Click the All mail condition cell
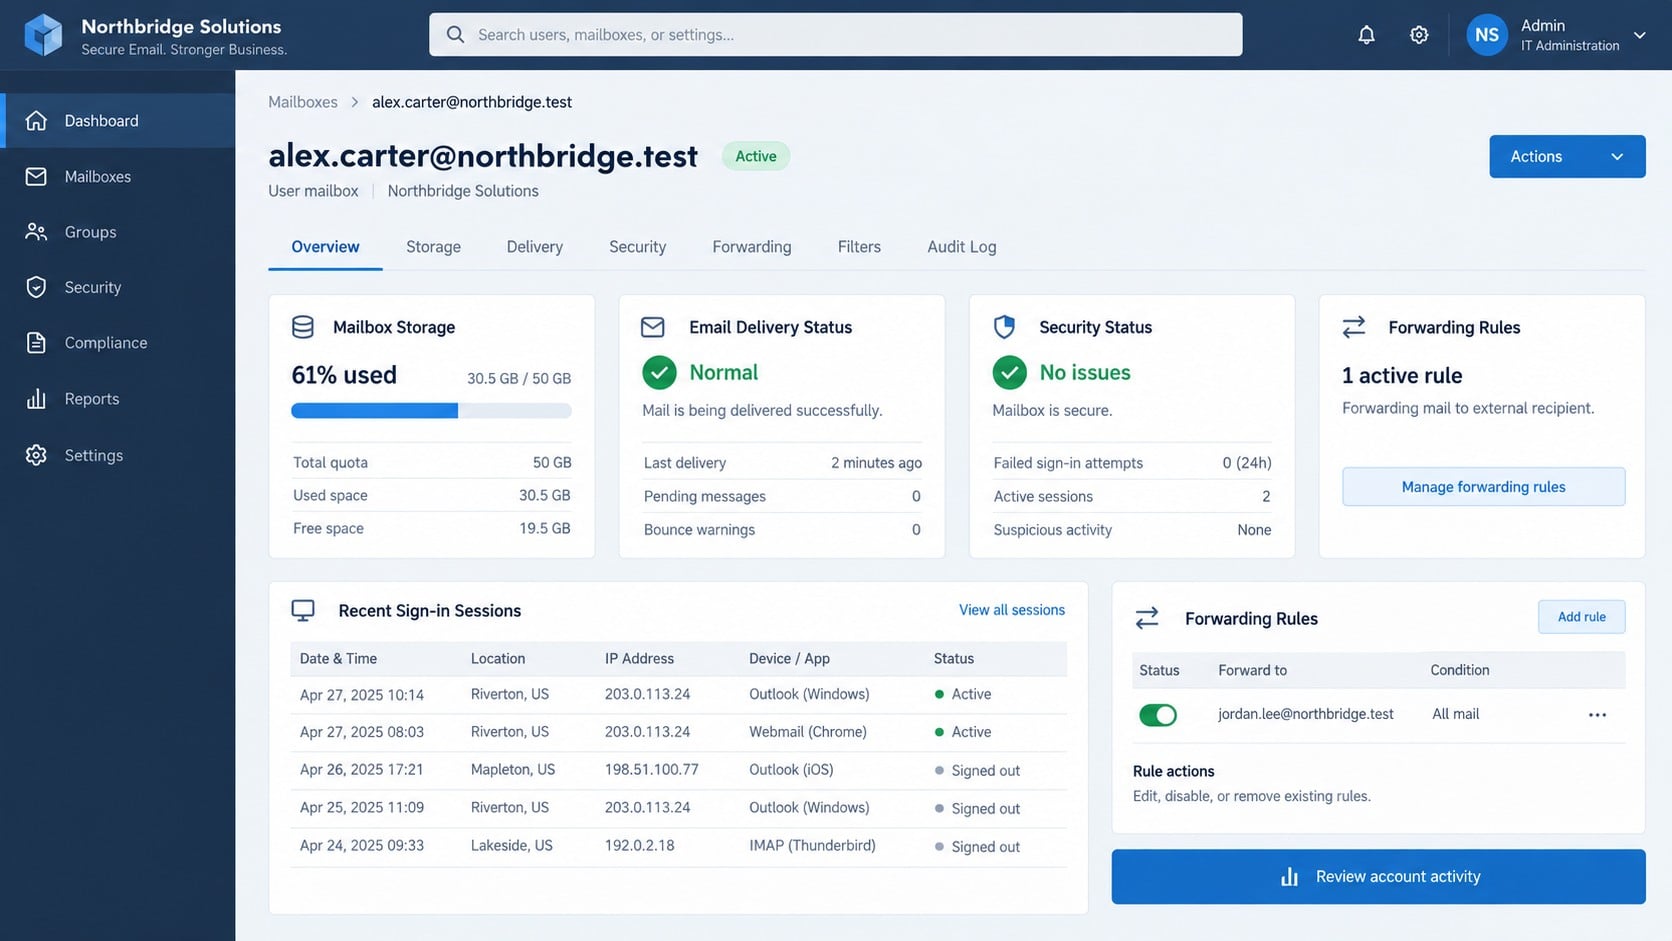Image resolution: width=1672 pixels, height=941 pixels. tap(1455, 714)
